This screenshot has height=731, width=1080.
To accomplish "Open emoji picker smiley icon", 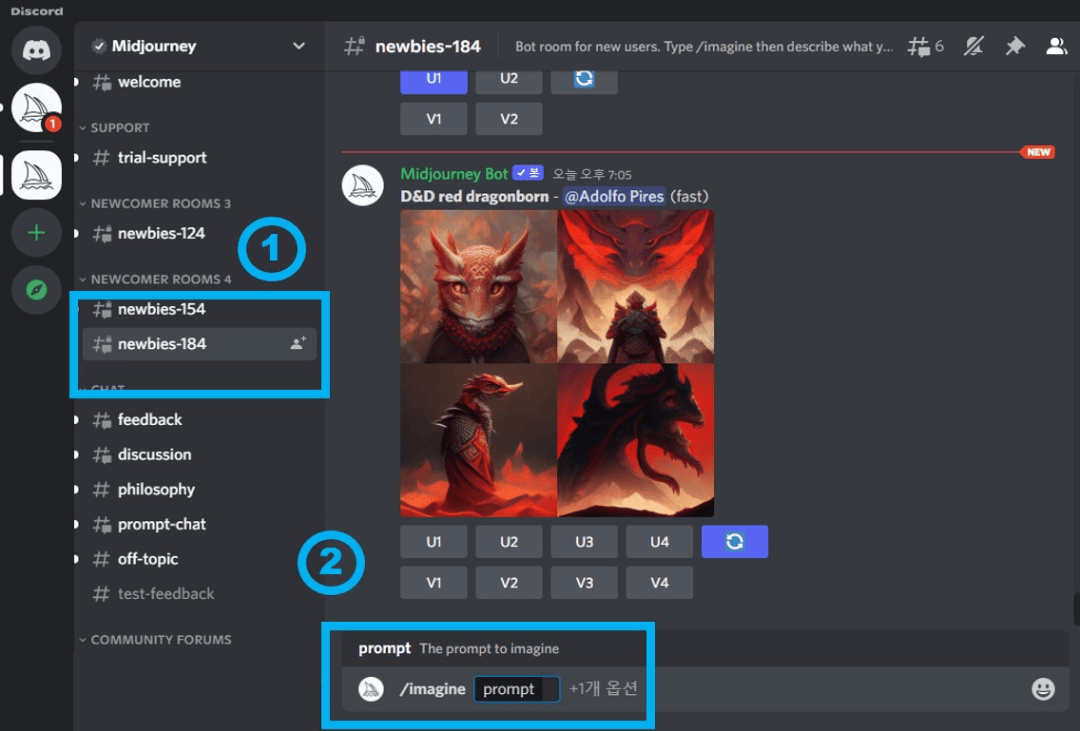I will point(1043,688).
